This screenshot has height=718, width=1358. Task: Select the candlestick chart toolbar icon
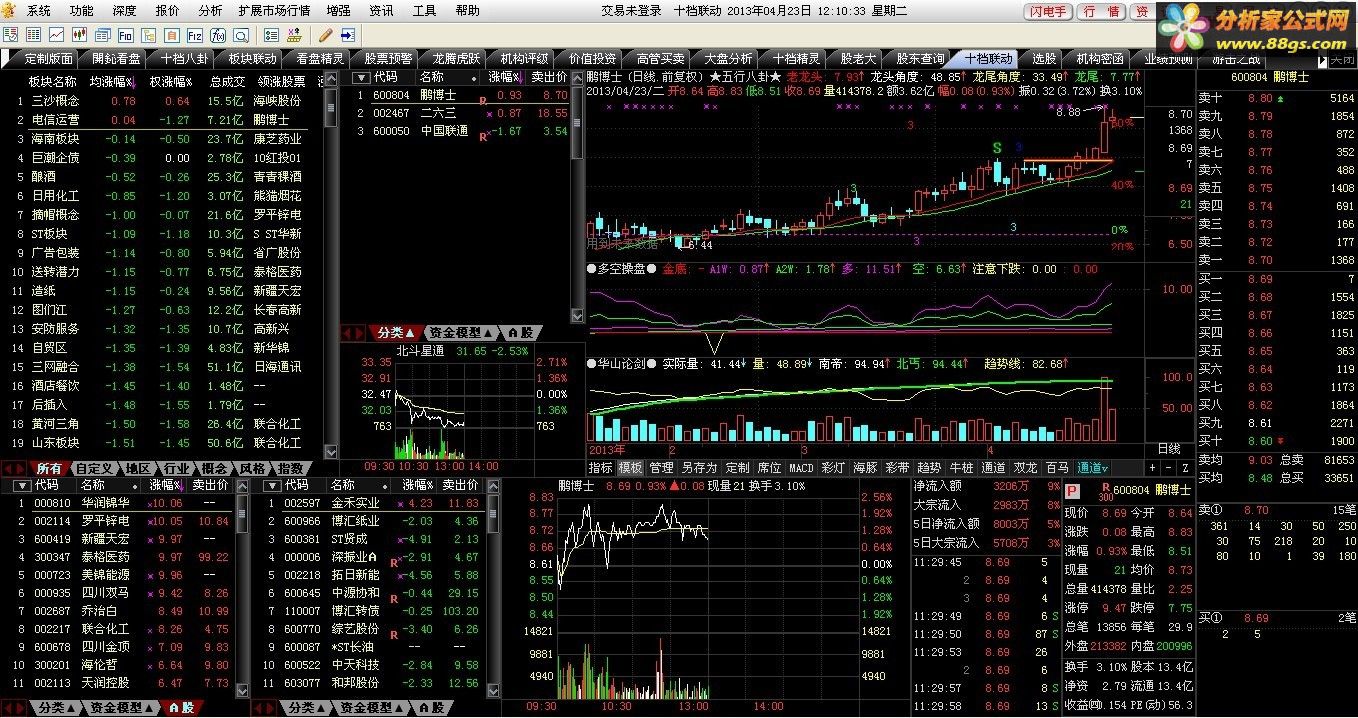[79, 35]
